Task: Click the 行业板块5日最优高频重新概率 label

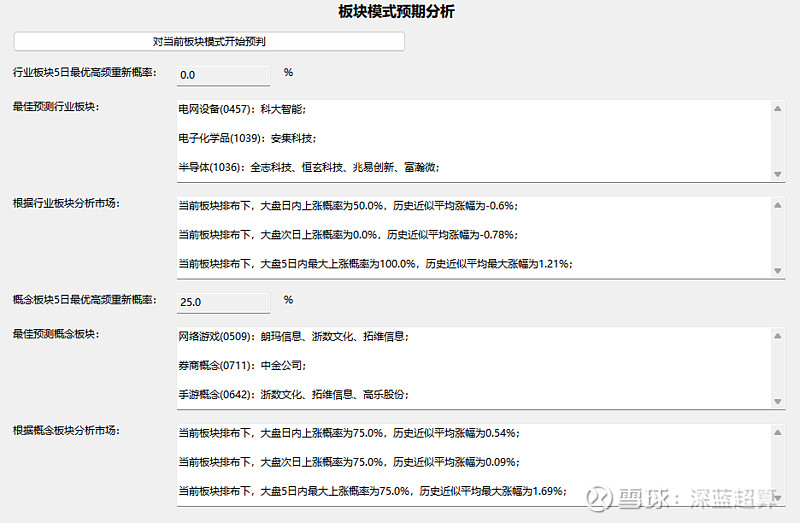Action: tap(85, 72)
